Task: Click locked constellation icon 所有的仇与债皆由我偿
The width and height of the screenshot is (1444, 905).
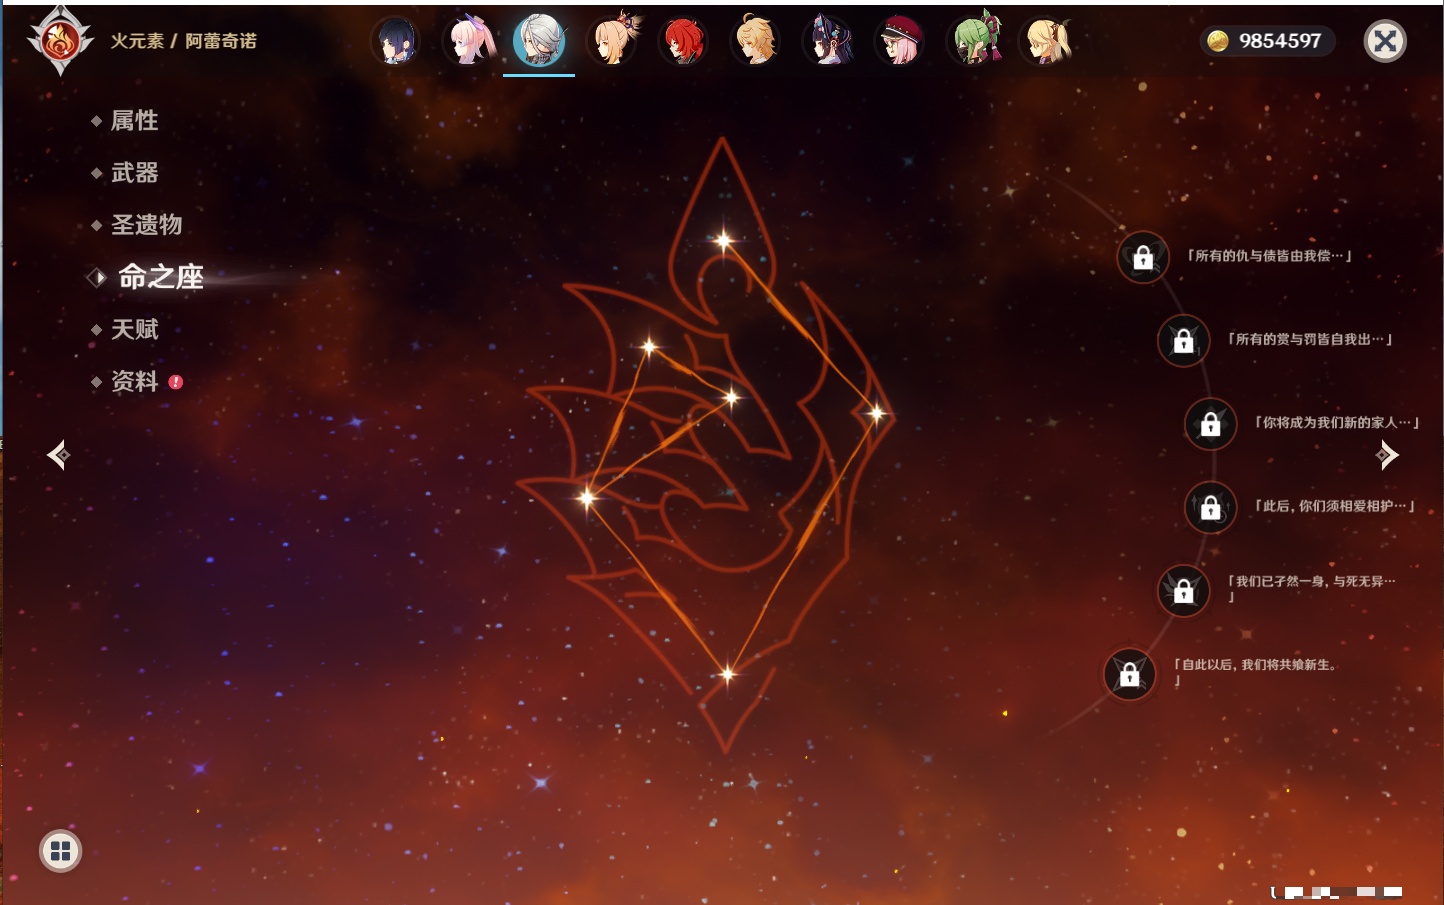Action: pos(1143,258)
